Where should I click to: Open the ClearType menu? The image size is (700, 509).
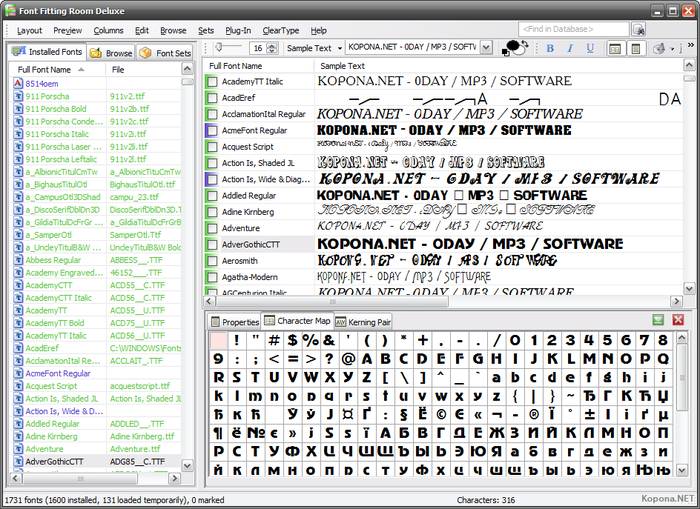[280, 30]
